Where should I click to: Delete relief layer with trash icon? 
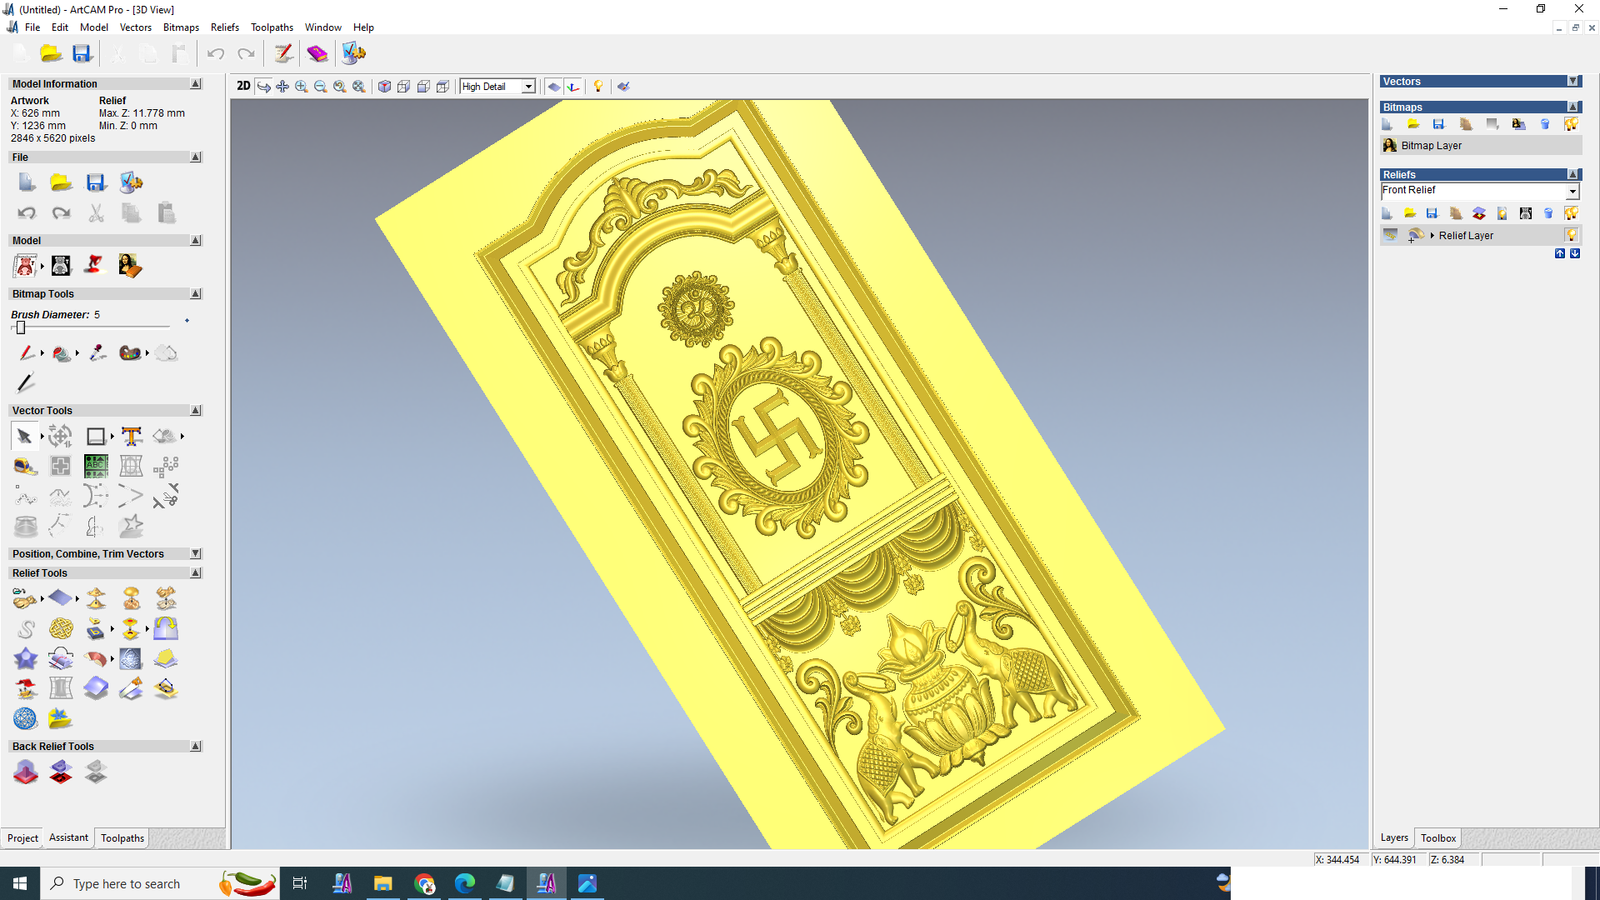(x=1548, y=213)
